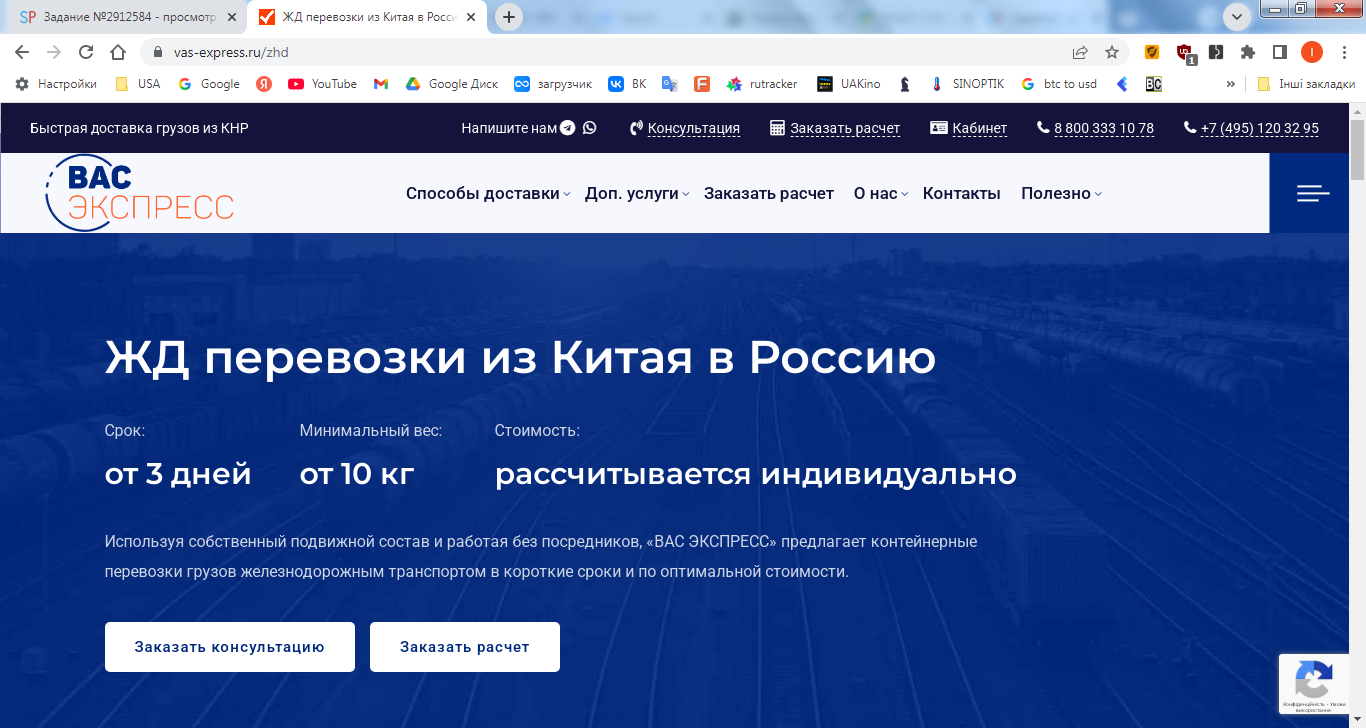
Task: Open the Google Диск bookmark
Action: click(451, 84)
